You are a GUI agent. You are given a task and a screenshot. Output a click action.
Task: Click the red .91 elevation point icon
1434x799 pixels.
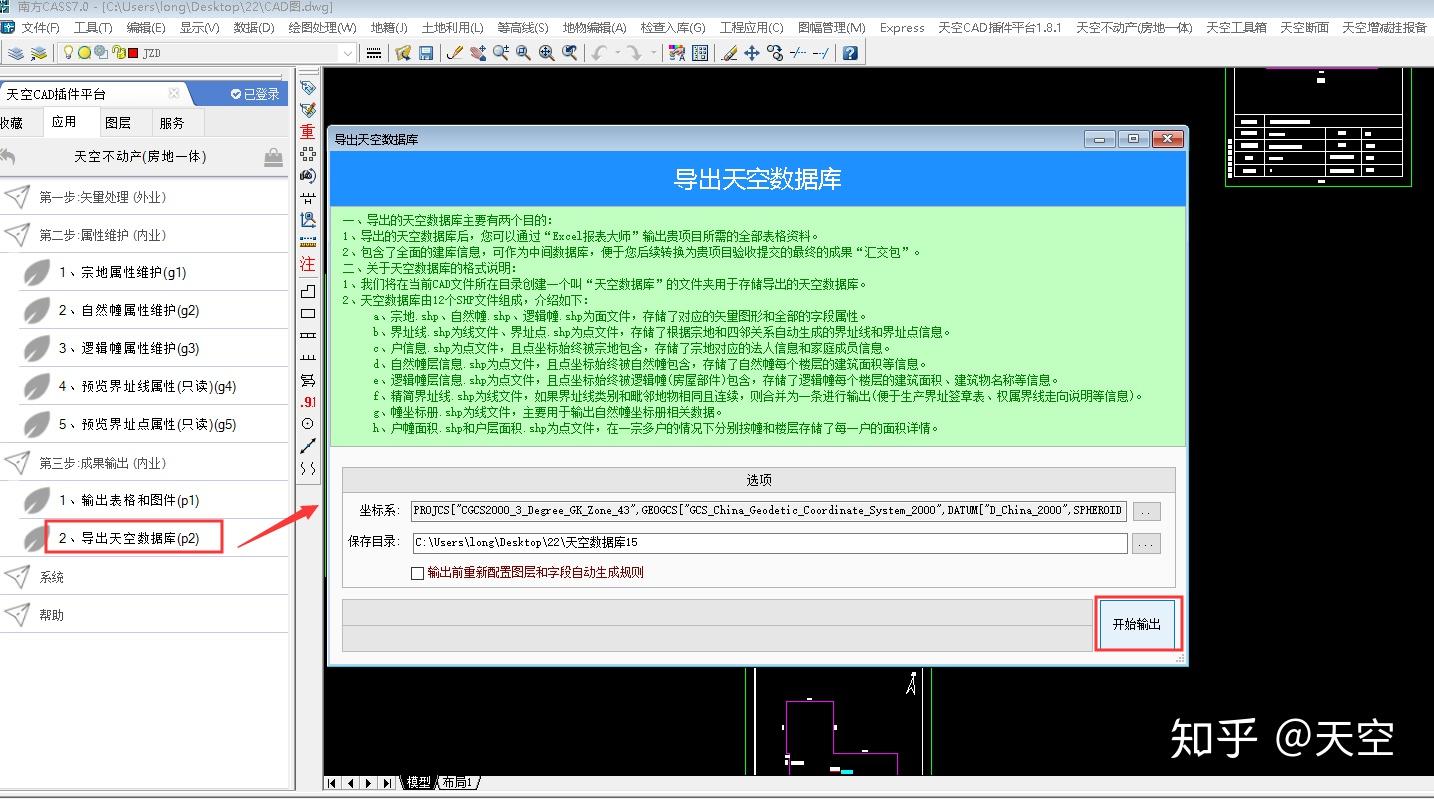[x=308, y=402]
